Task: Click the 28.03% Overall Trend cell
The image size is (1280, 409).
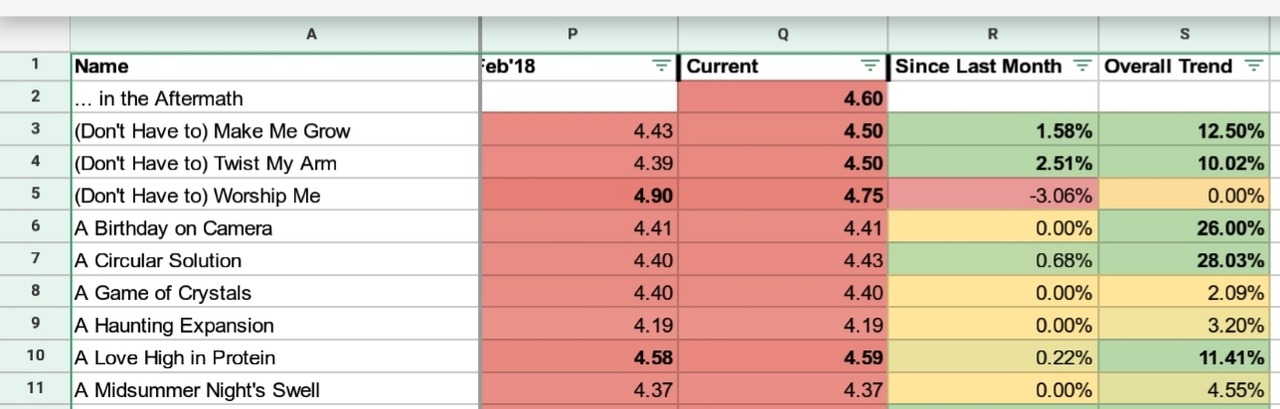Action: [1185, 260]
